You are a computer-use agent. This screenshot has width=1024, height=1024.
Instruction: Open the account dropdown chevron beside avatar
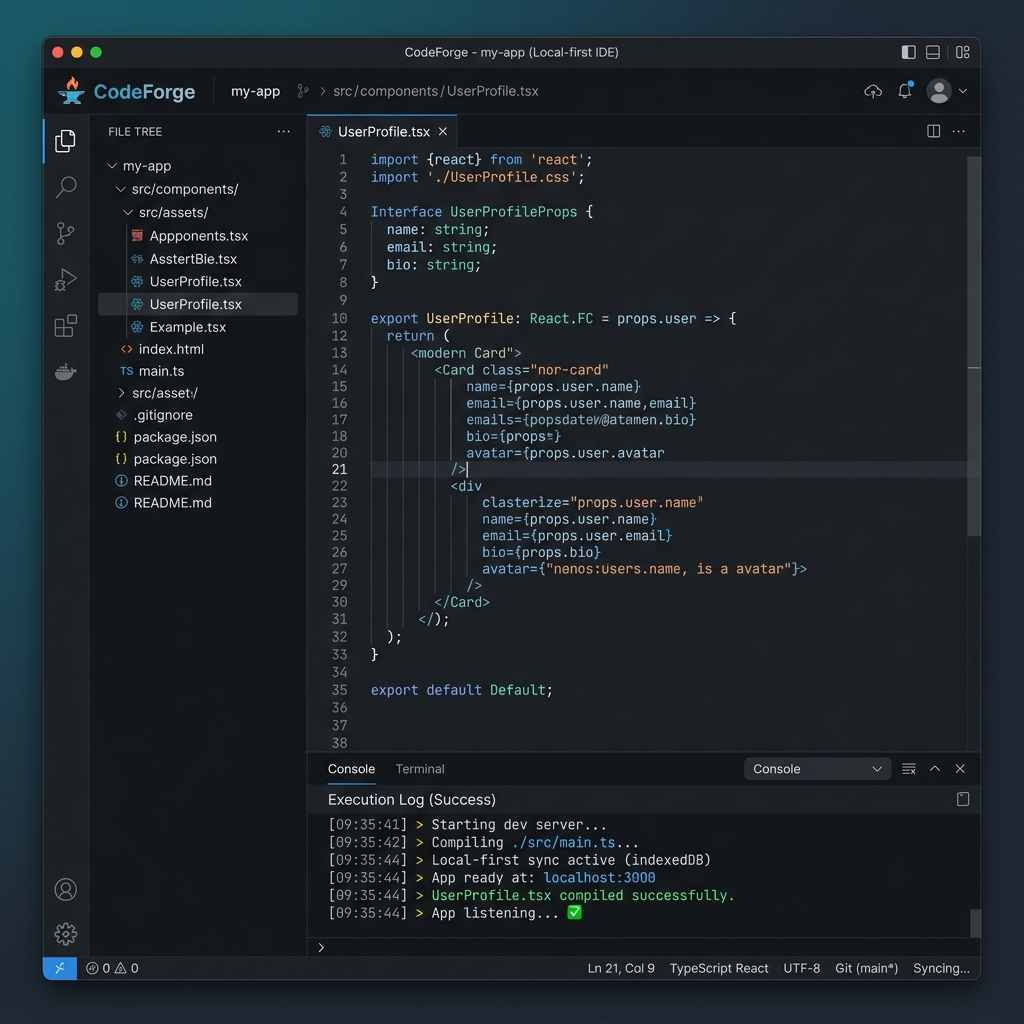click(x=963, y=91)
